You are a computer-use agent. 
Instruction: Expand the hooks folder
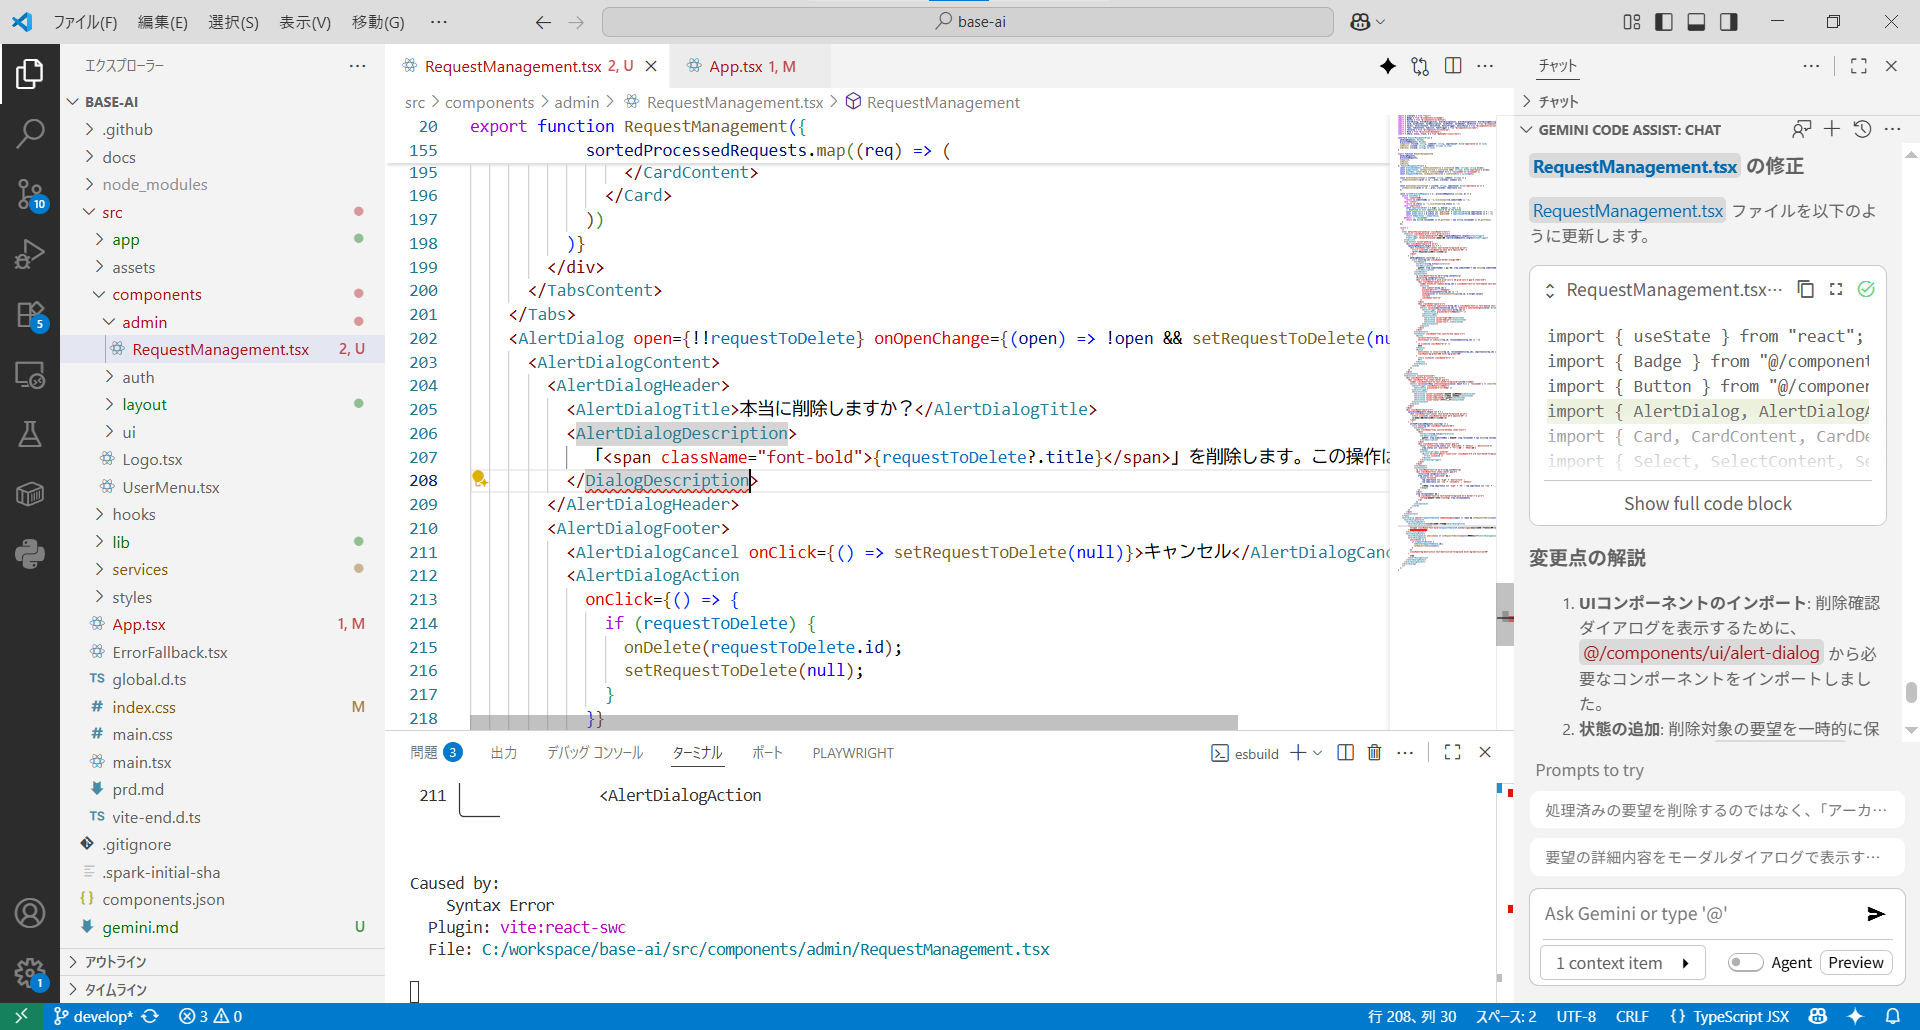(133, 515)
